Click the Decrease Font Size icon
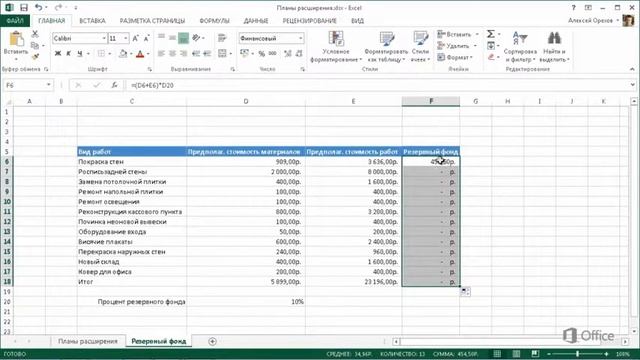 [x=146, y=38]
